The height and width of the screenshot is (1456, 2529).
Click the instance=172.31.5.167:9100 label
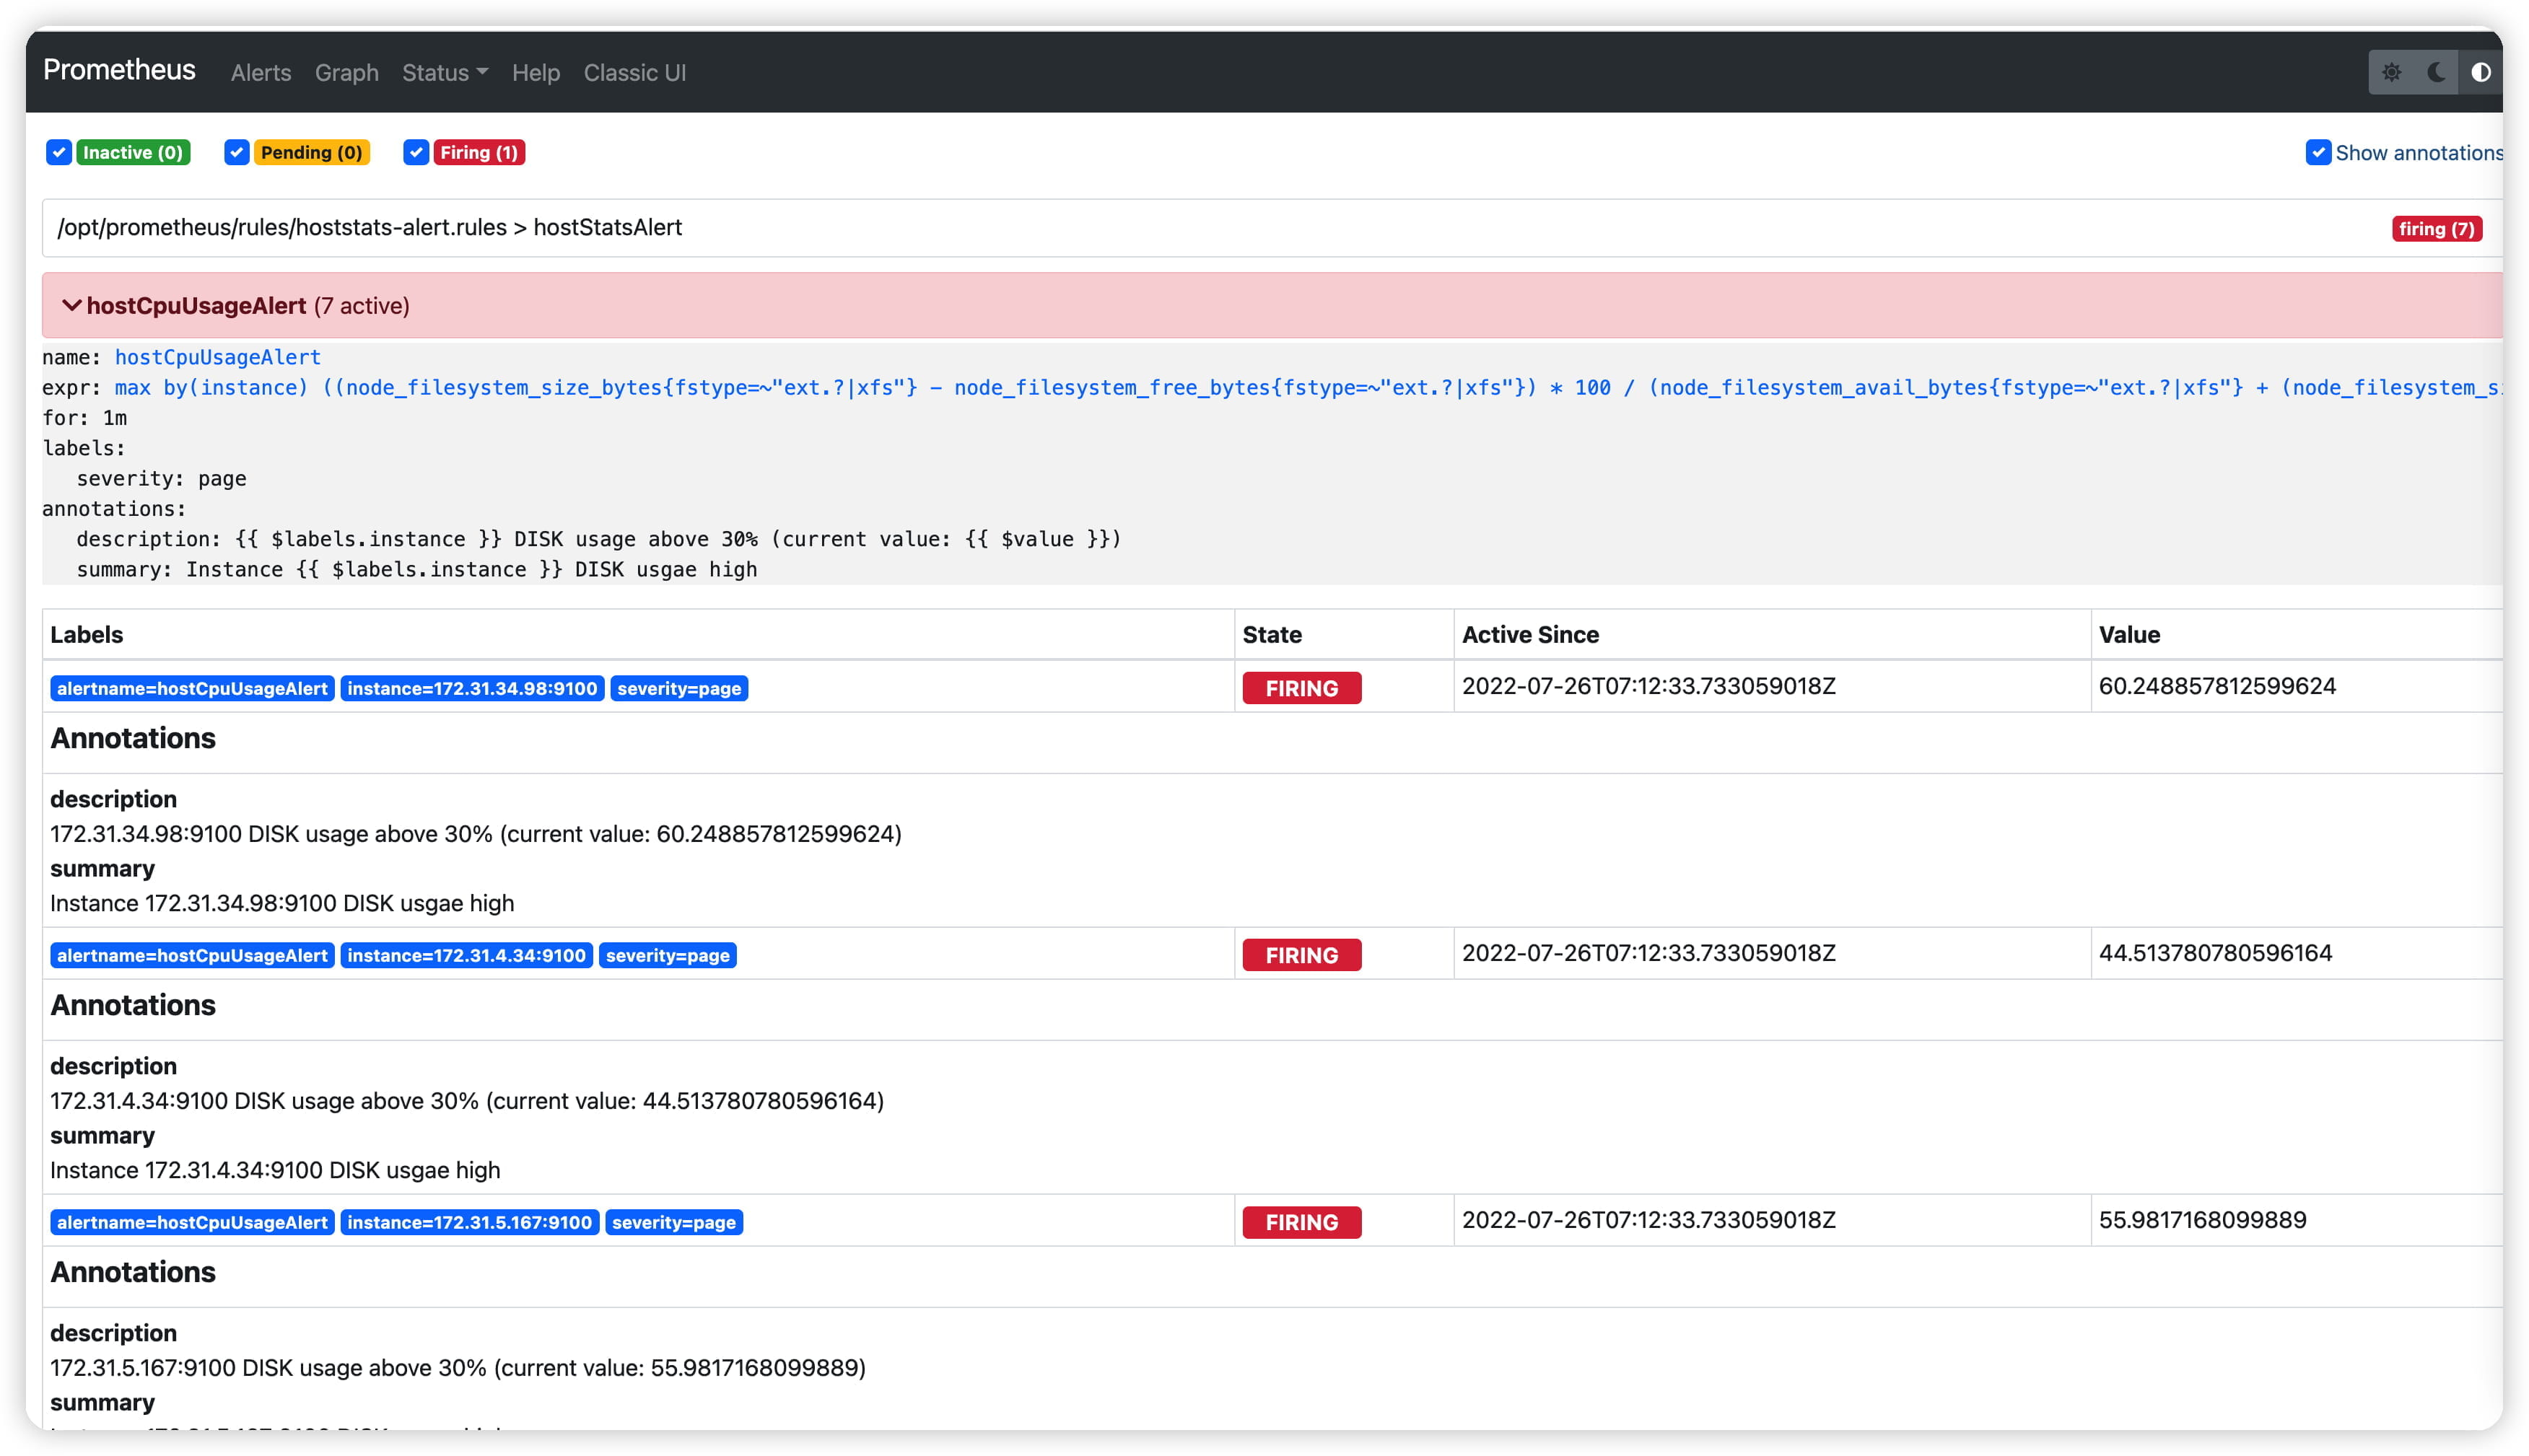coord(470,1222)
